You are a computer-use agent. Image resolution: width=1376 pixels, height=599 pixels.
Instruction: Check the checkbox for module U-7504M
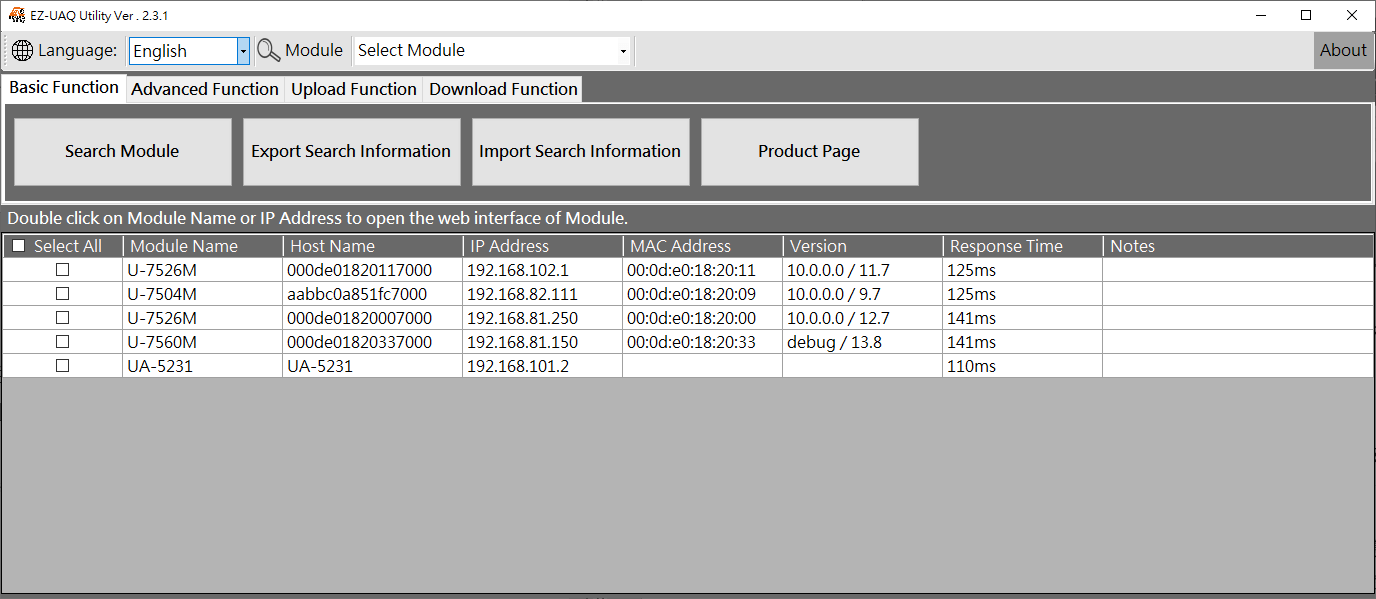62,294
